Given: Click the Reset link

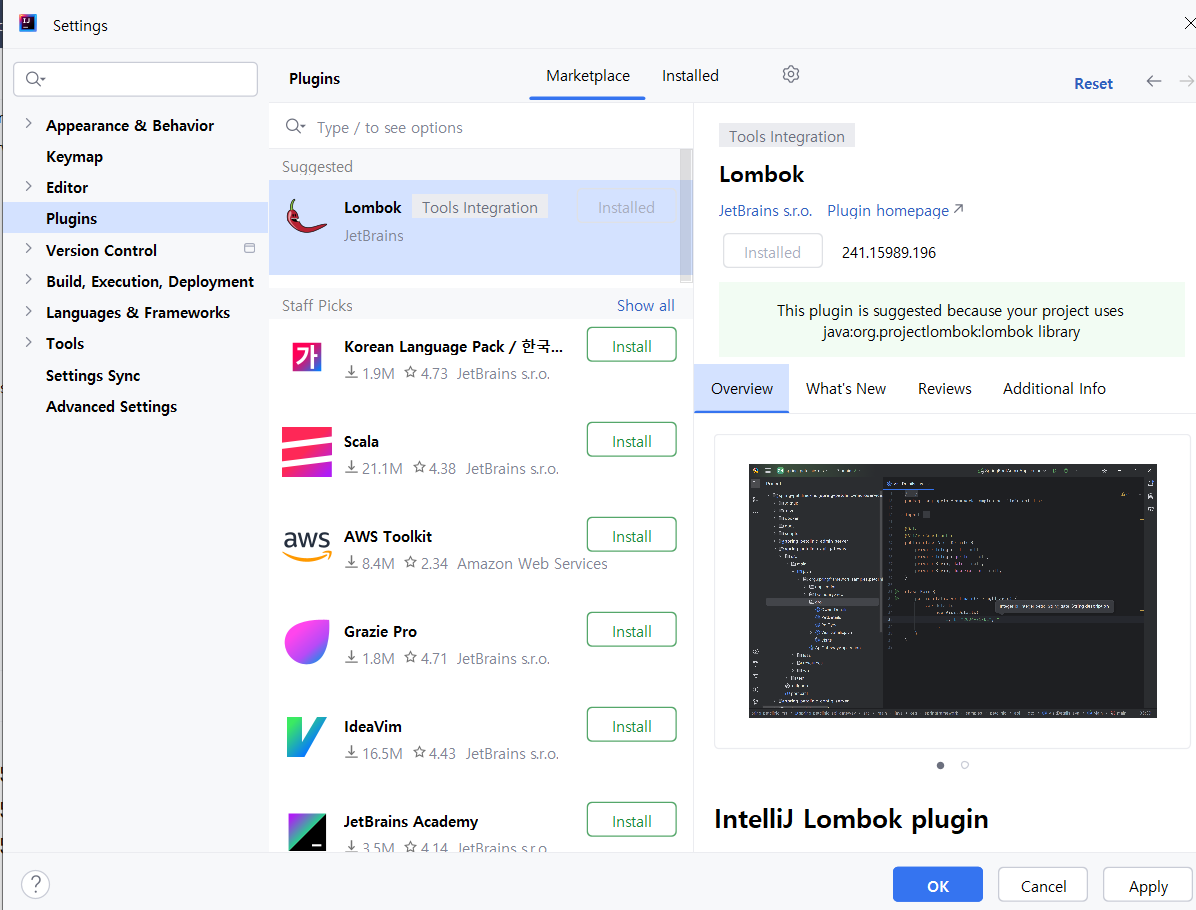Looking at the screenshot, I should click(1093, 84).
